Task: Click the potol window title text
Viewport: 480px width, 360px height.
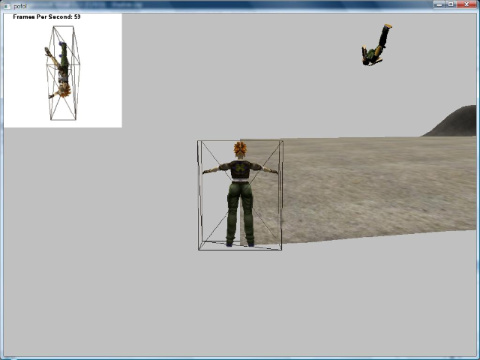Action: pos(20,6)
